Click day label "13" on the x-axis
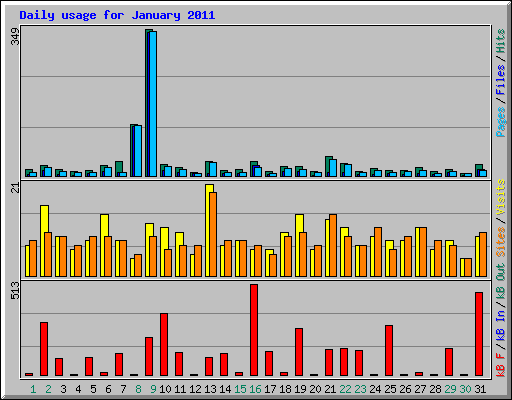Image resolution: width=512 pixels, height=400 pixels. point(210,389)
